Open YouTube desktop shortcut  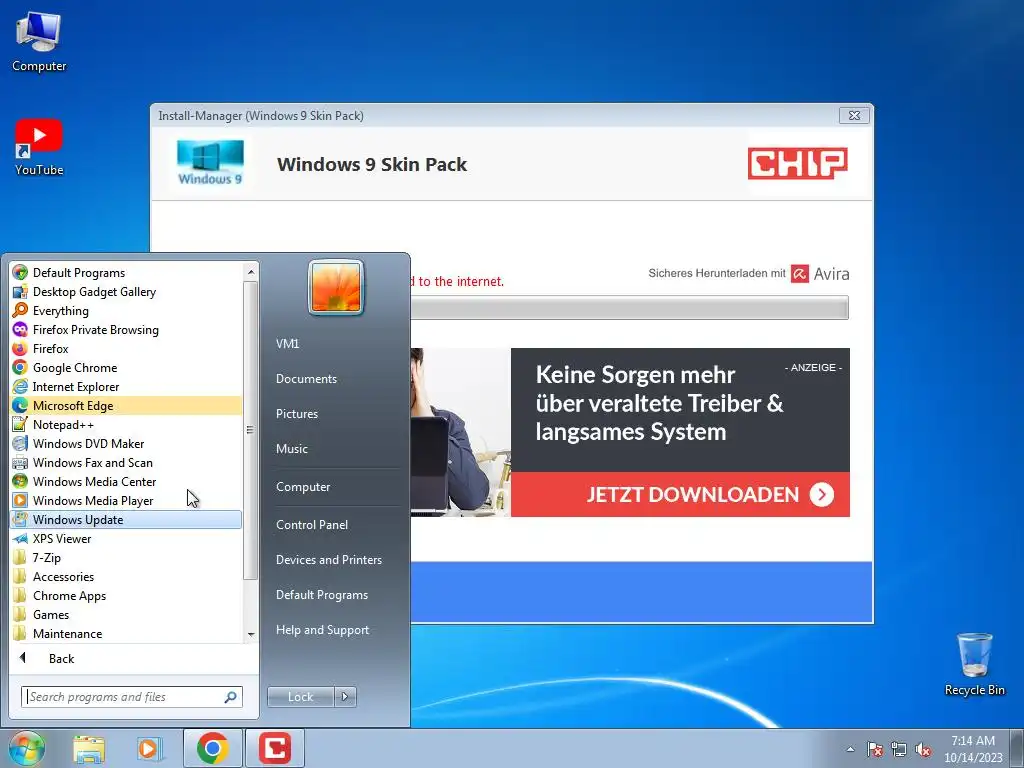point(39,147)
